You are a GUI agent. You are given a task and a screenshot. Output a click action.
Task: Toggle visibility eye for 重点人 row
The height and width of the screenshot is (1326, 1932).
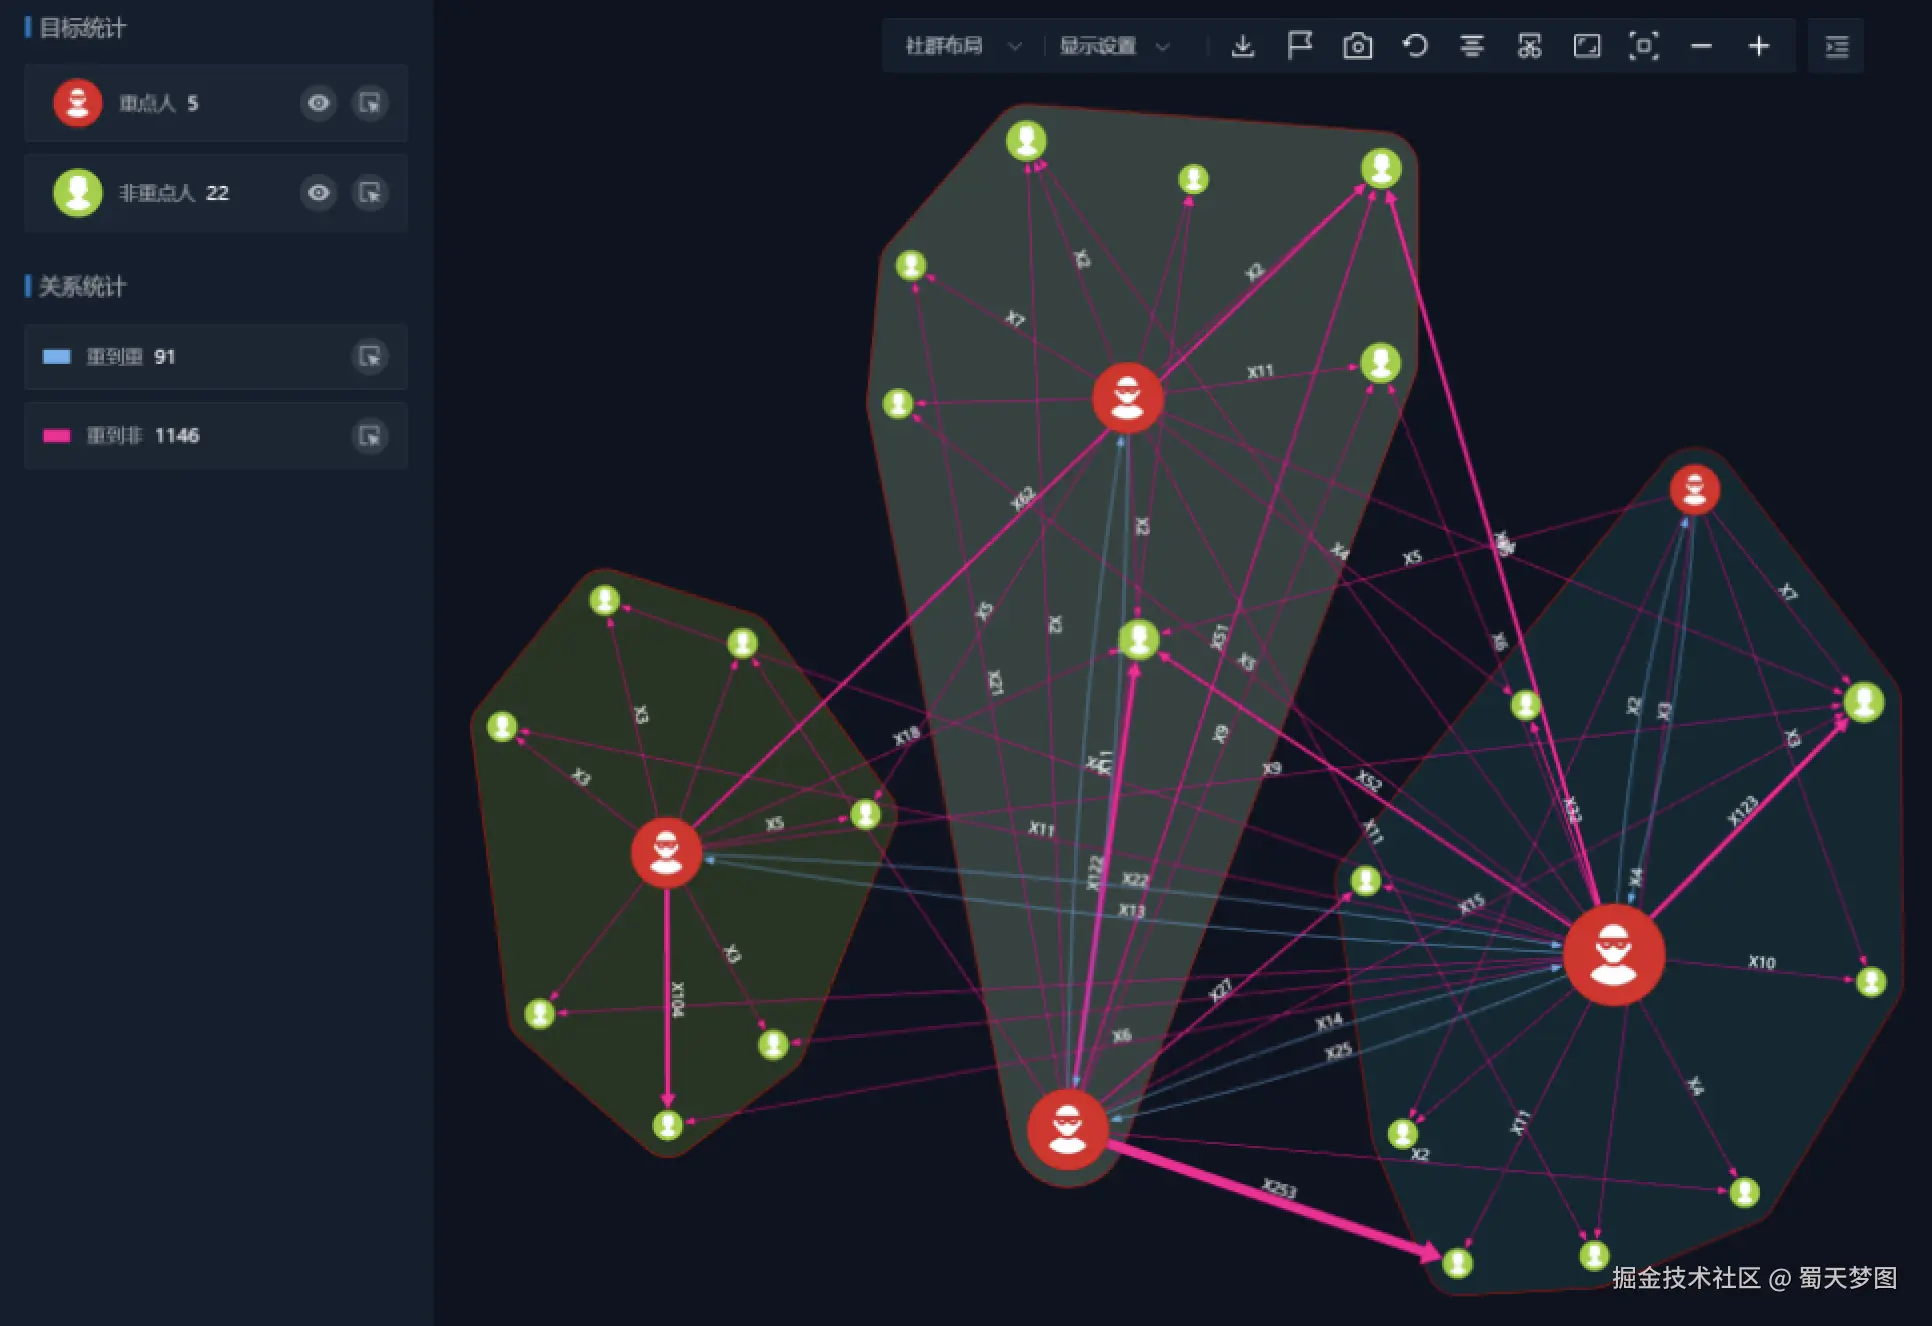tap(318, 103)
